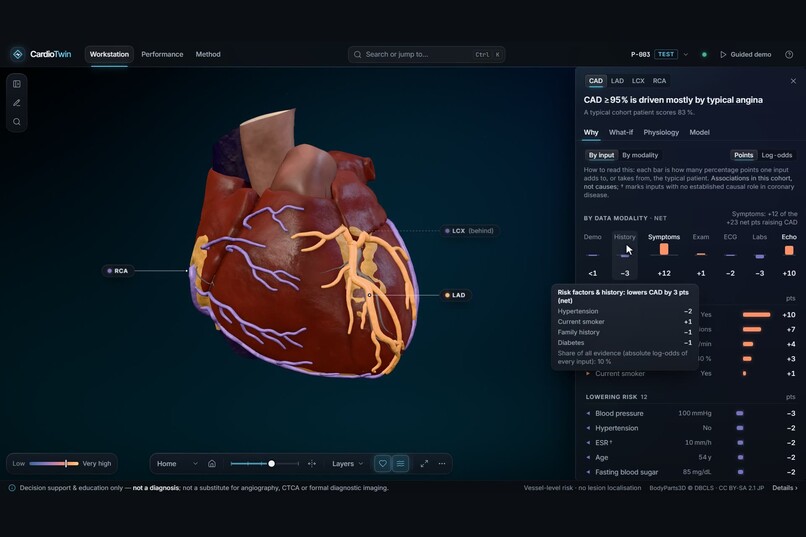Image resolution: width=806 pixels, height=537 pixels.
Task: Click the CardioTwin logo icon
Action: pyautogui.click(x=18, y=54)
